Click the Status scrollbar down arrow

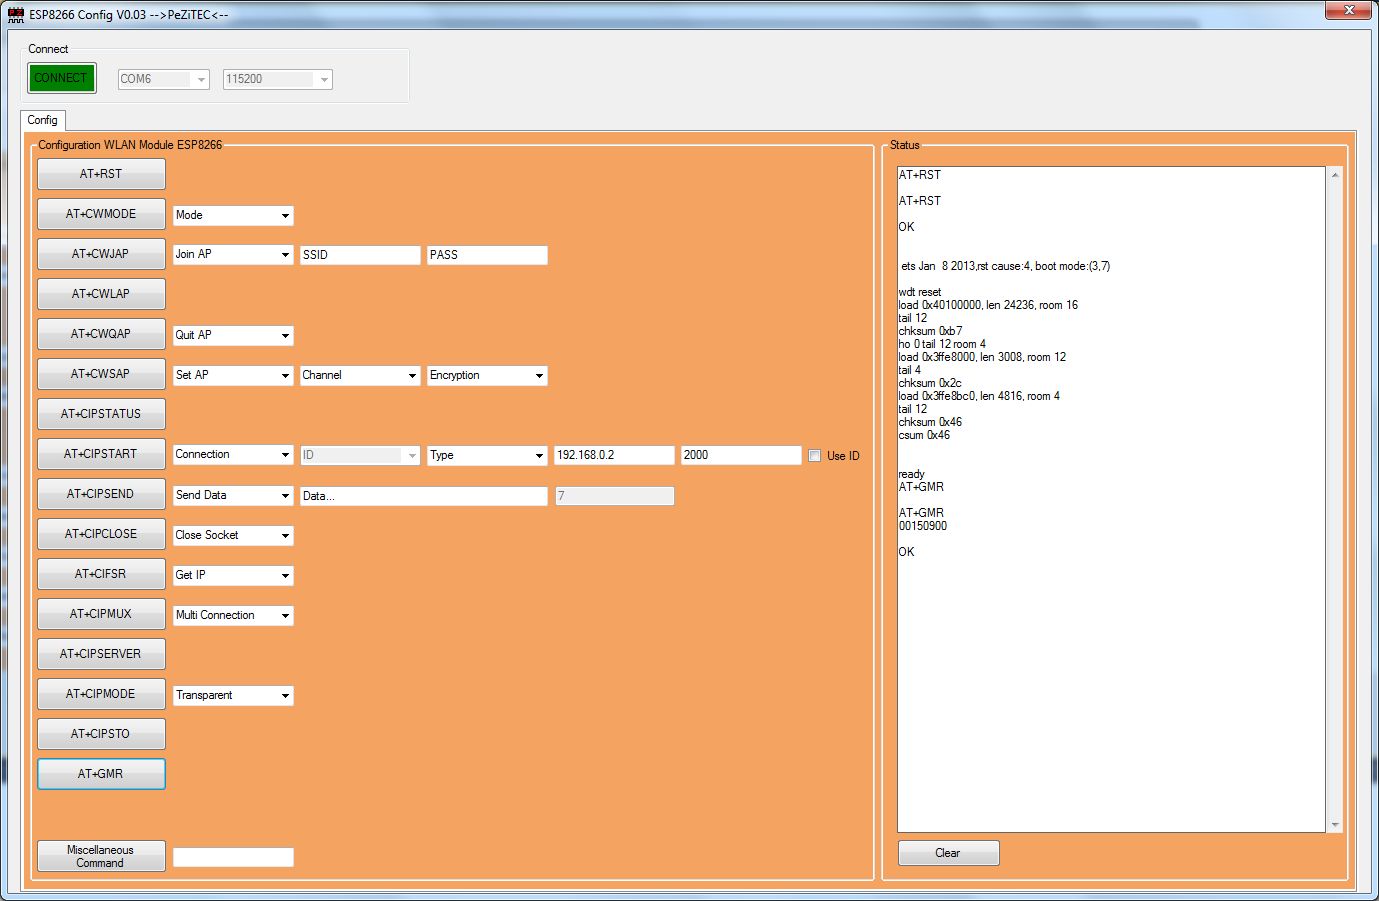tap(1335, 825)
